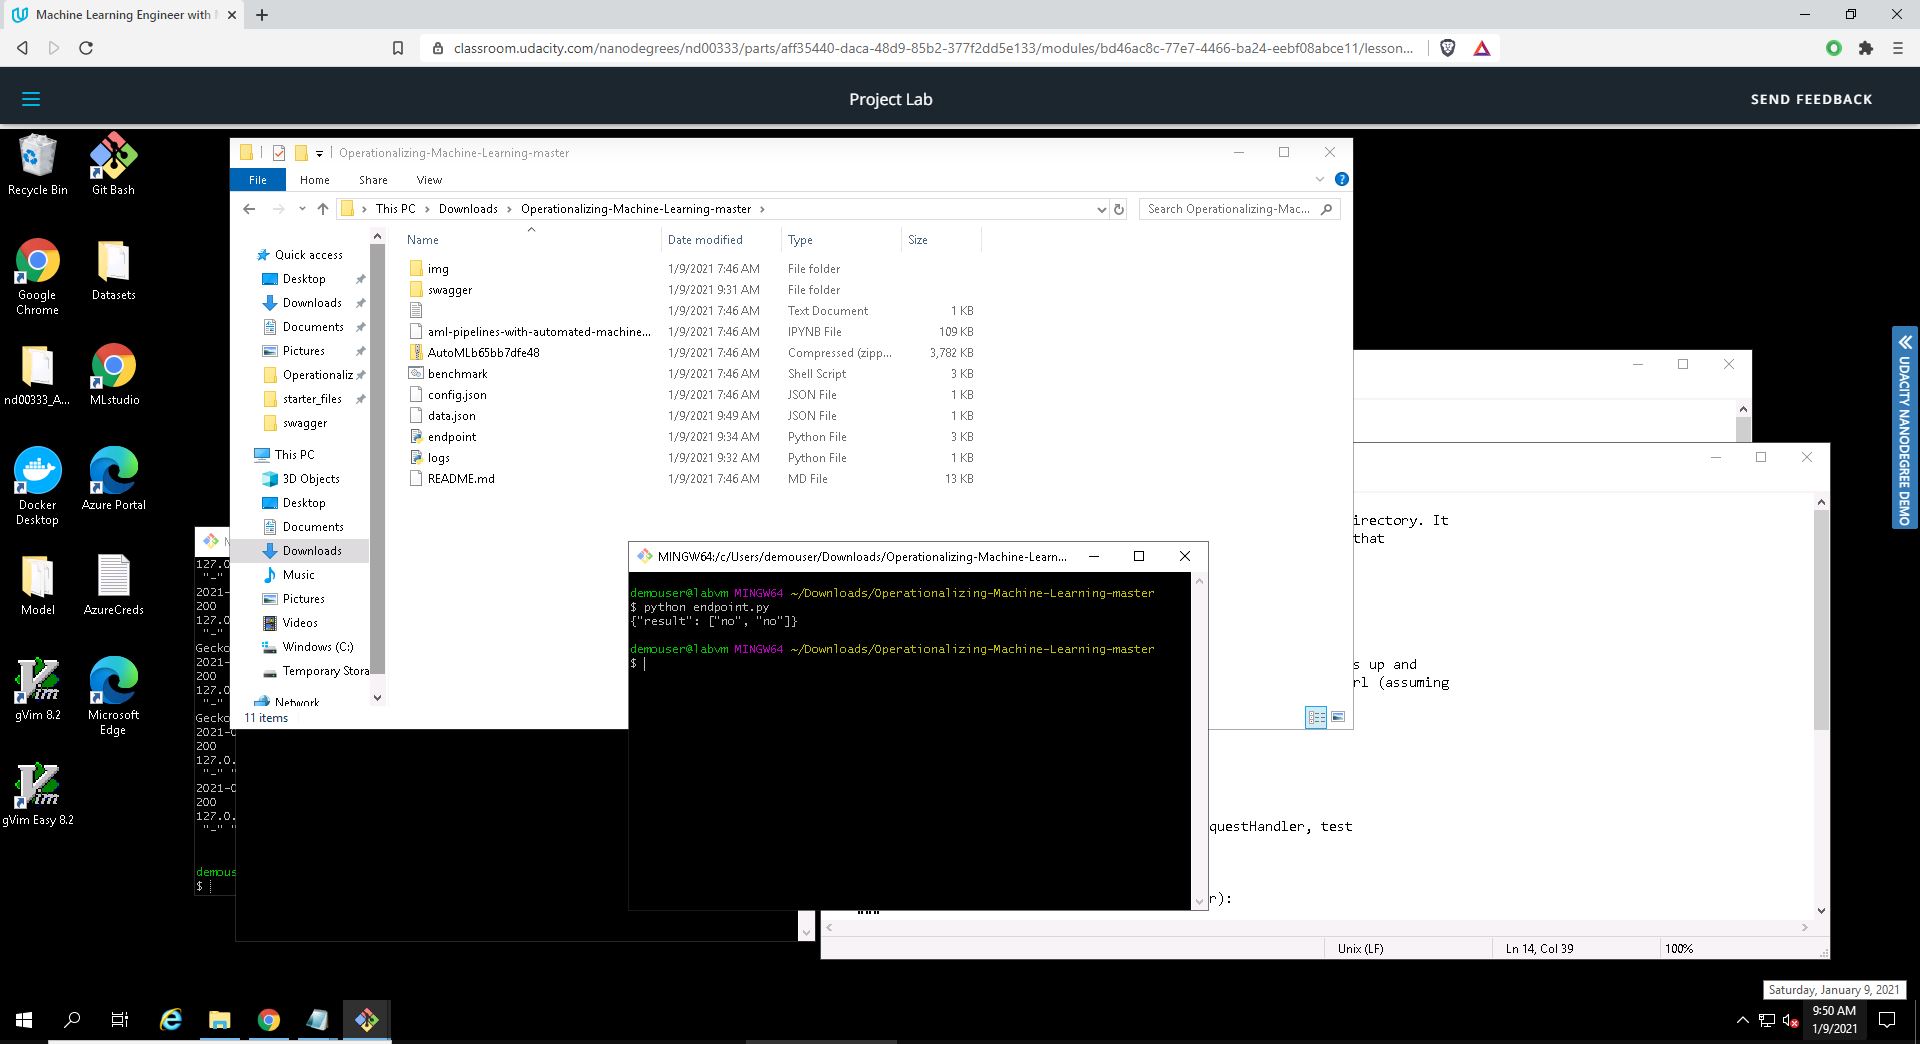Open the MLstudio desktop shortcut
Viewport: 1920px width, 1044px height.
pos(113,374)
